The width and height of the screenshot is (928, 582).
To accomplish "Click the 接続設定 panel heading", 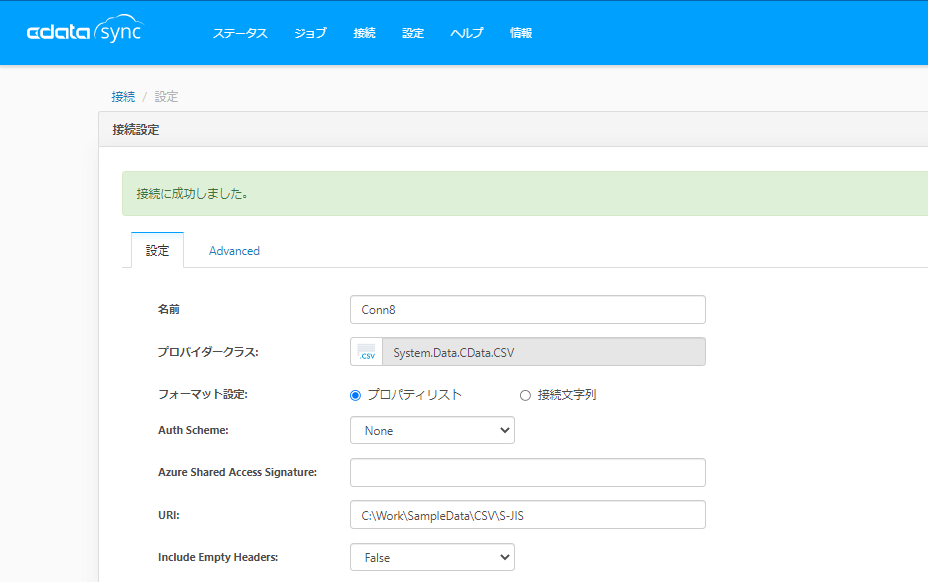I will tap(136, 130).
